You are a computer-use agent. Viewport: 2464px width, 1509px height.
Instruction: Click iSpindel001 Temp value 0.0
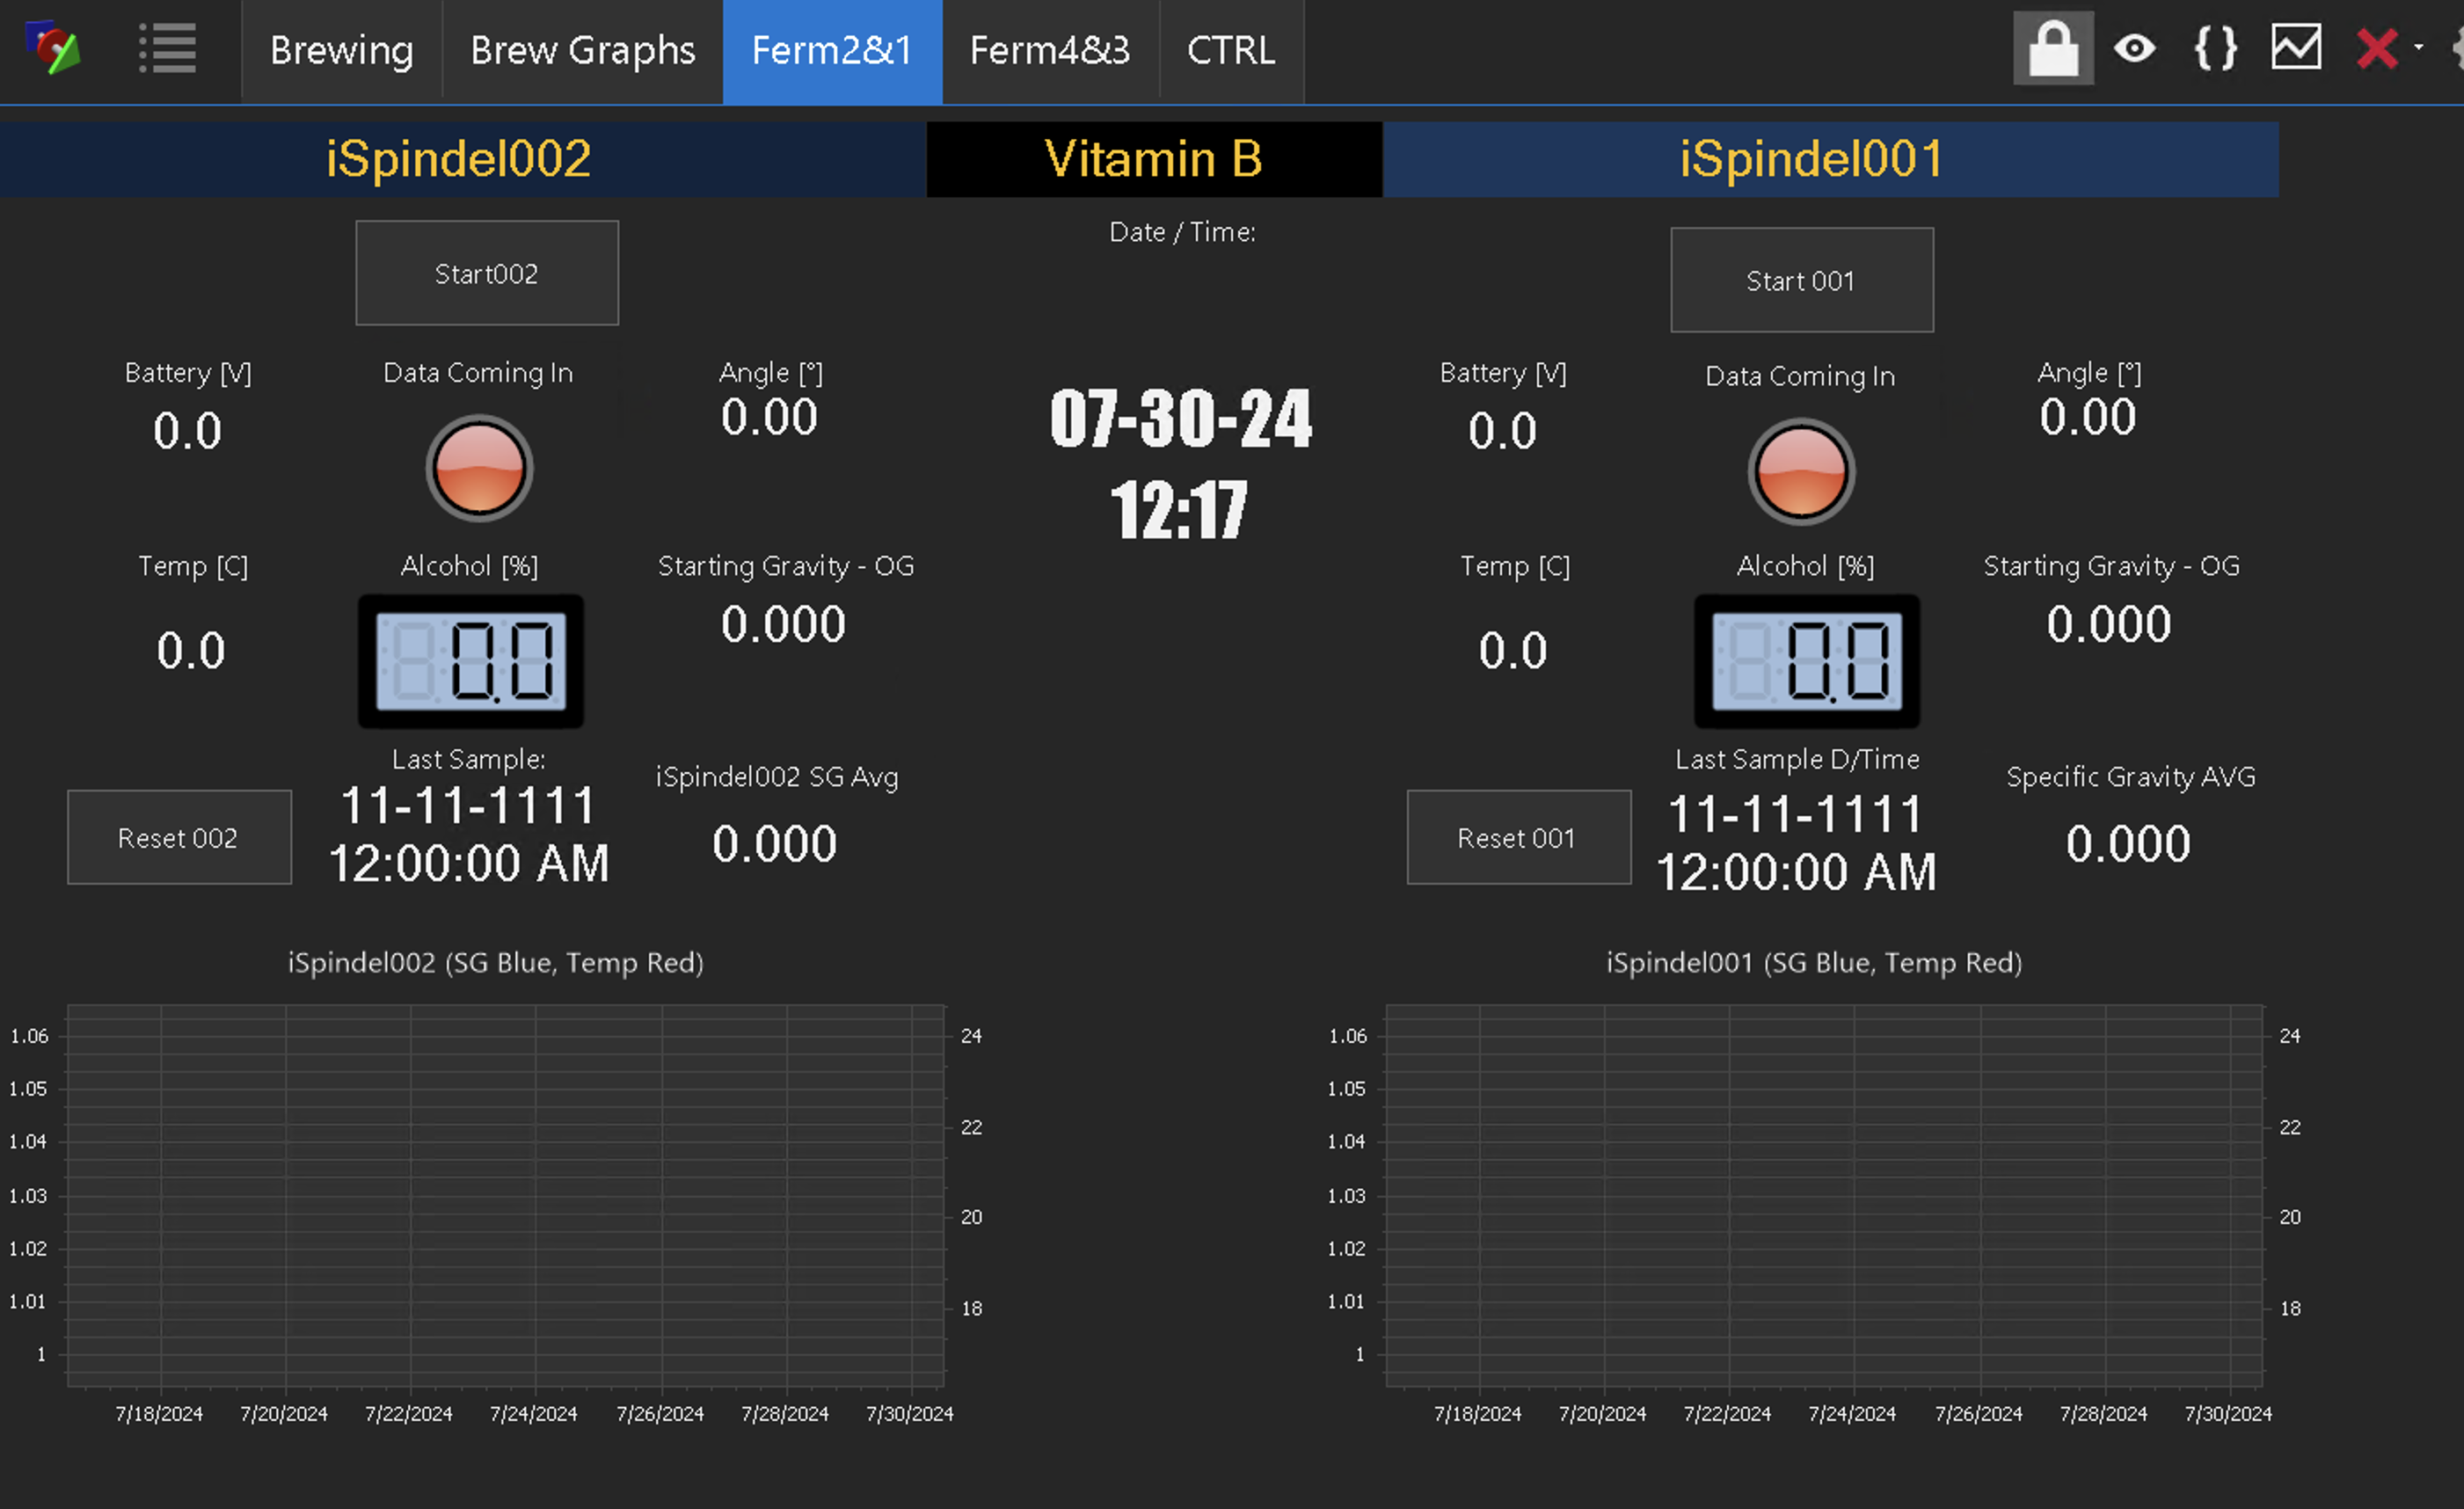1513,651
